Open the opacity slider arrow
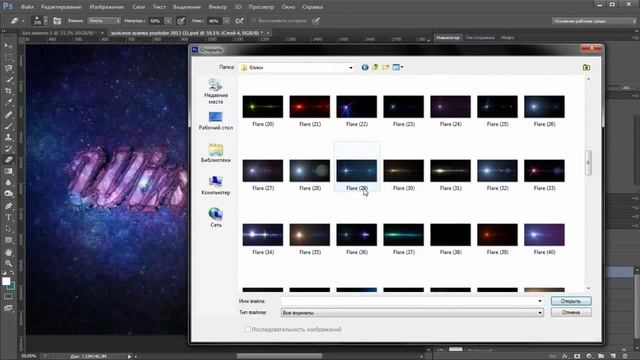 [x=168, y=21]
